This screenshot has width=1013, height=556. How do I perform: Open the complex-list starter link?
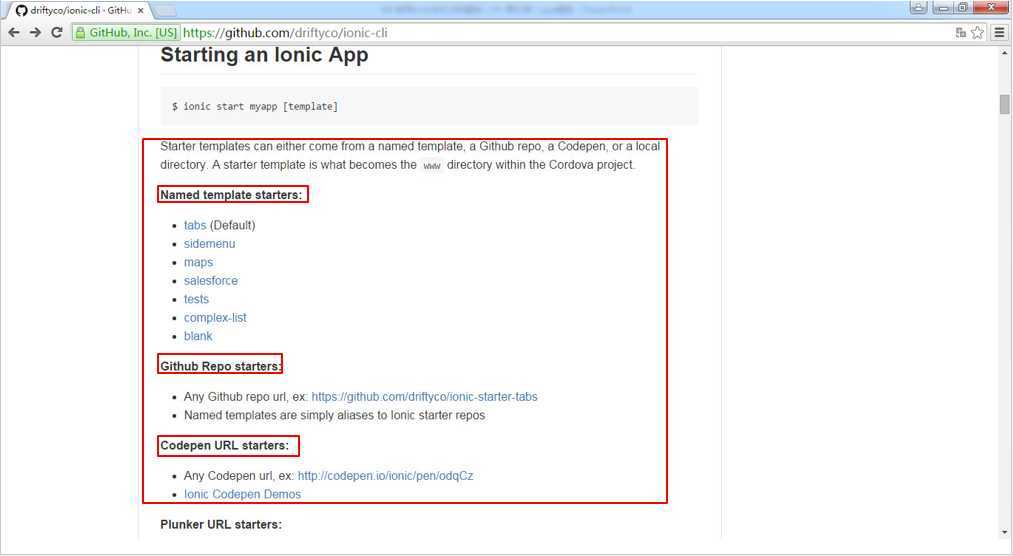[x=215, y=318]
